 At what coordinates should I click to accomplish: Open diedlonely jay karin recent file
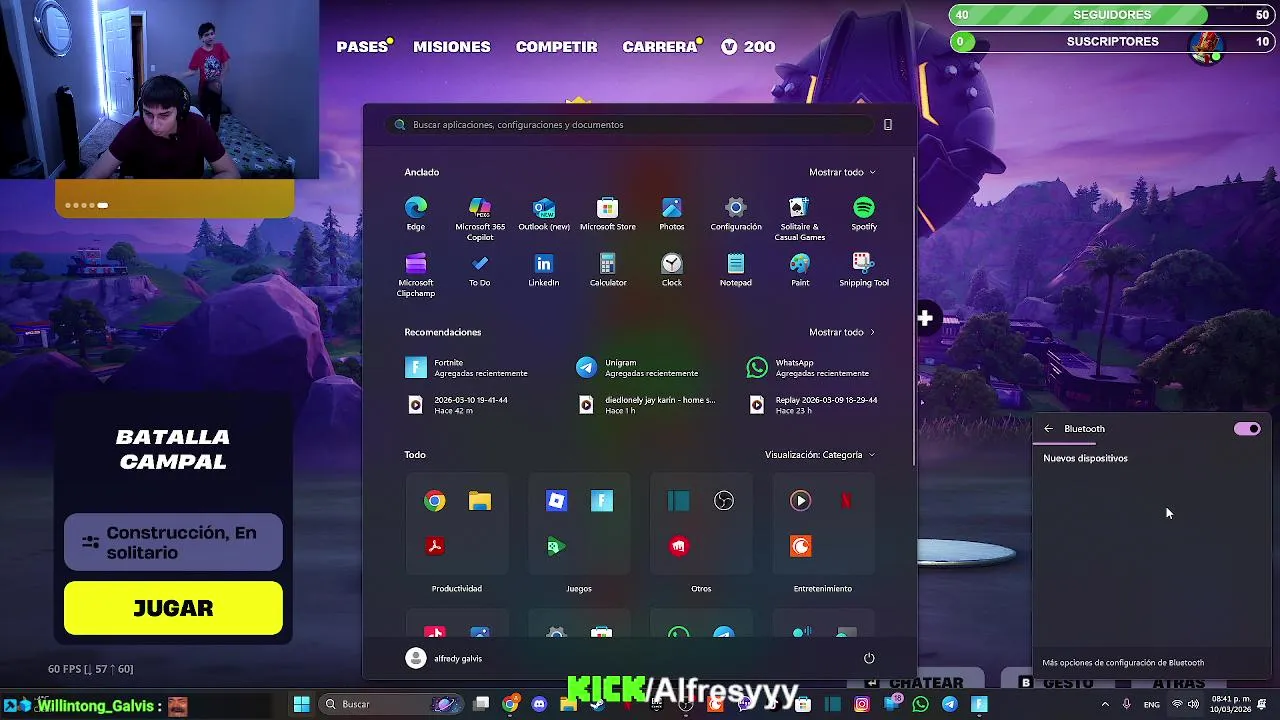click(x=648, y=405)
